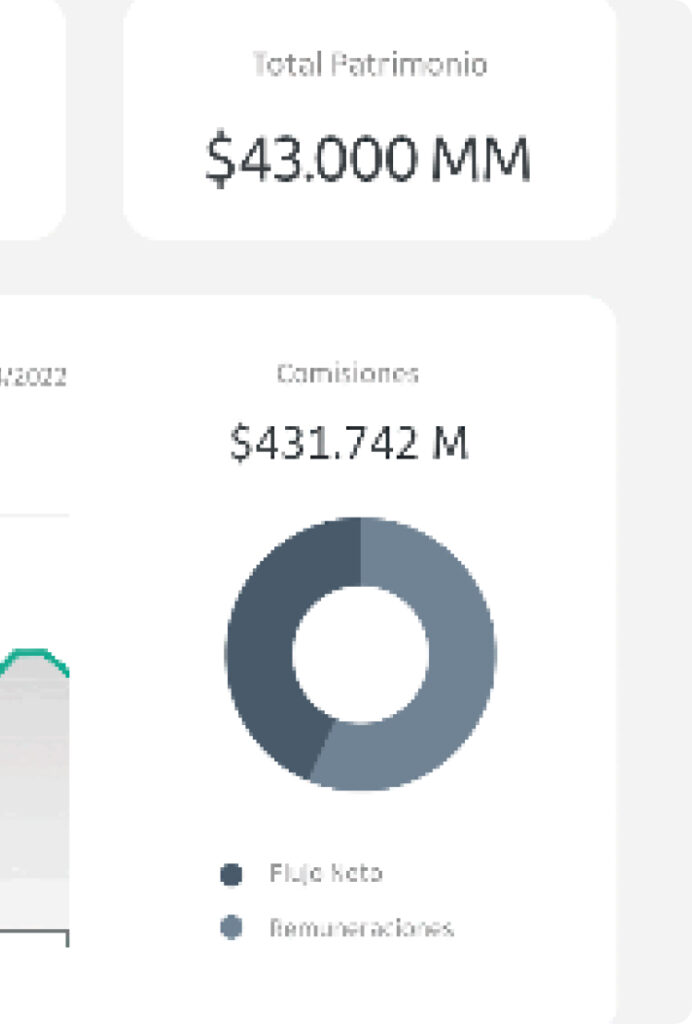The height and width of the screenshot is (1024, 692).
Task: Click the partially visible card left of Total Patrimonio
Action: (x=30, y=120)
